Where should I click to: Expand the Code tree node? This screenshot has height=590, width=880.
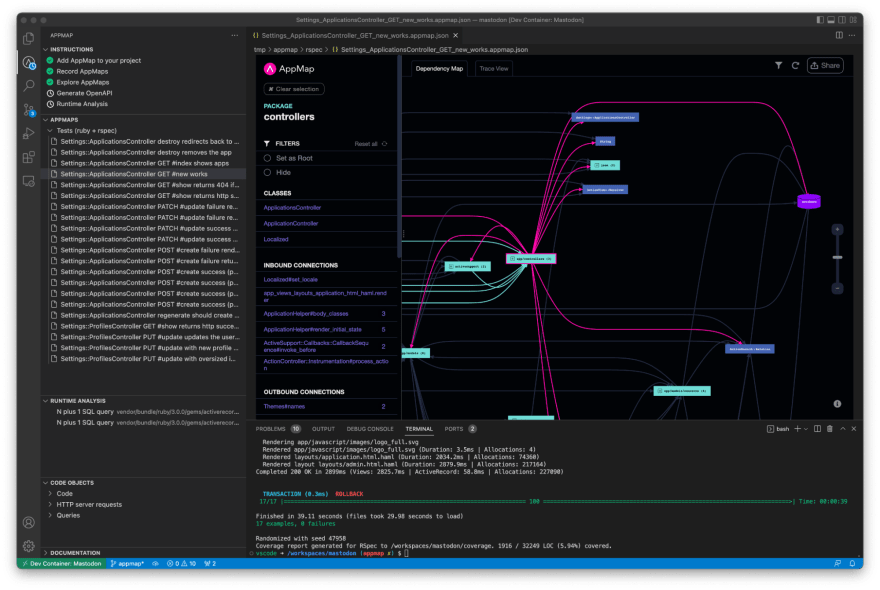[65, 493]
